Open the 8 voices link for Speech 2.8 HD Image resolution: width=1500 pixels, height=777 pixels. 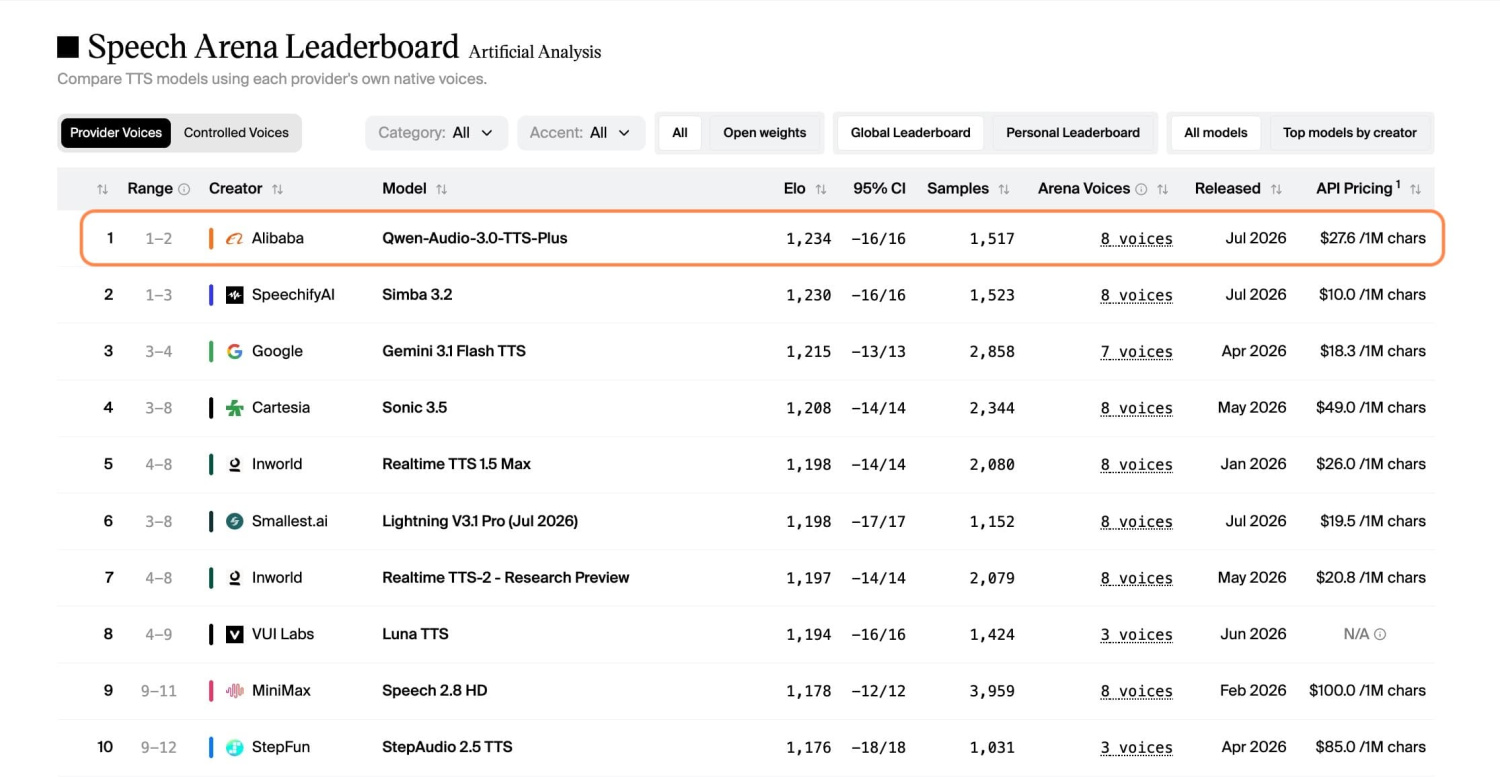click(x=1136, y=691)
